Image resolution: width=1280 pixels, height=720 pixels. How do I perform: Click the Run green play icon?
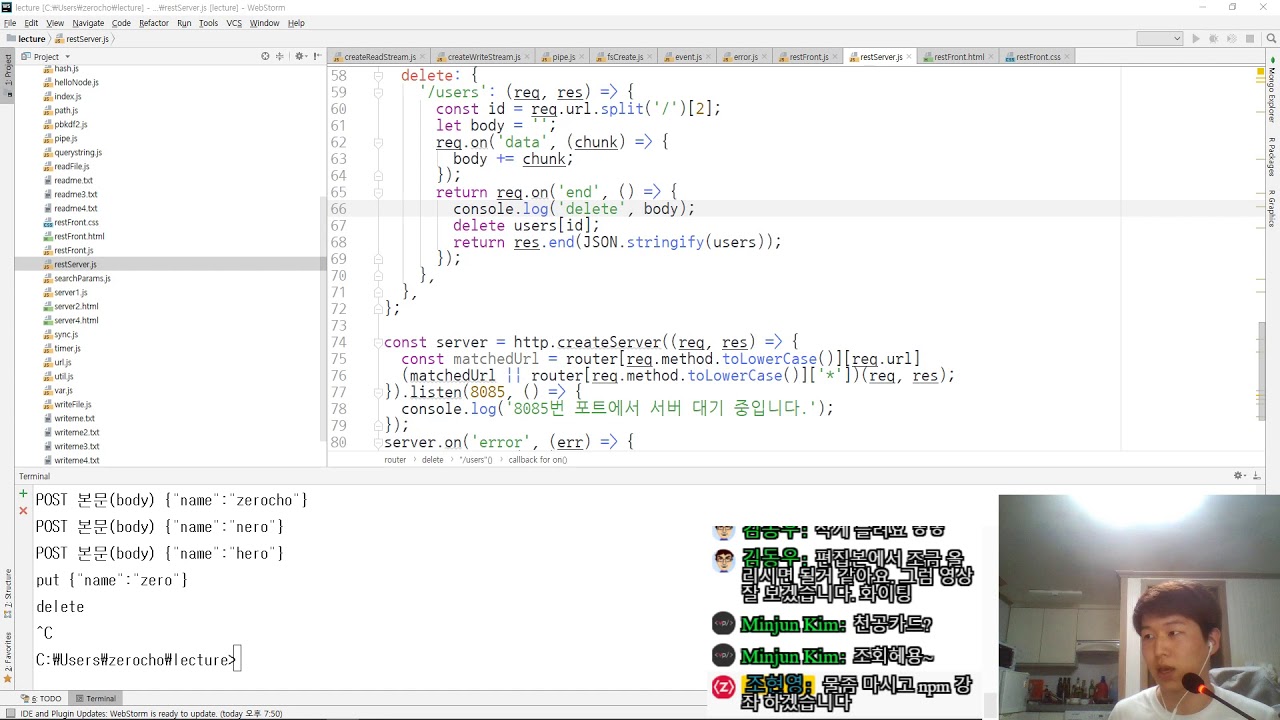click(x=1195, y=39)
